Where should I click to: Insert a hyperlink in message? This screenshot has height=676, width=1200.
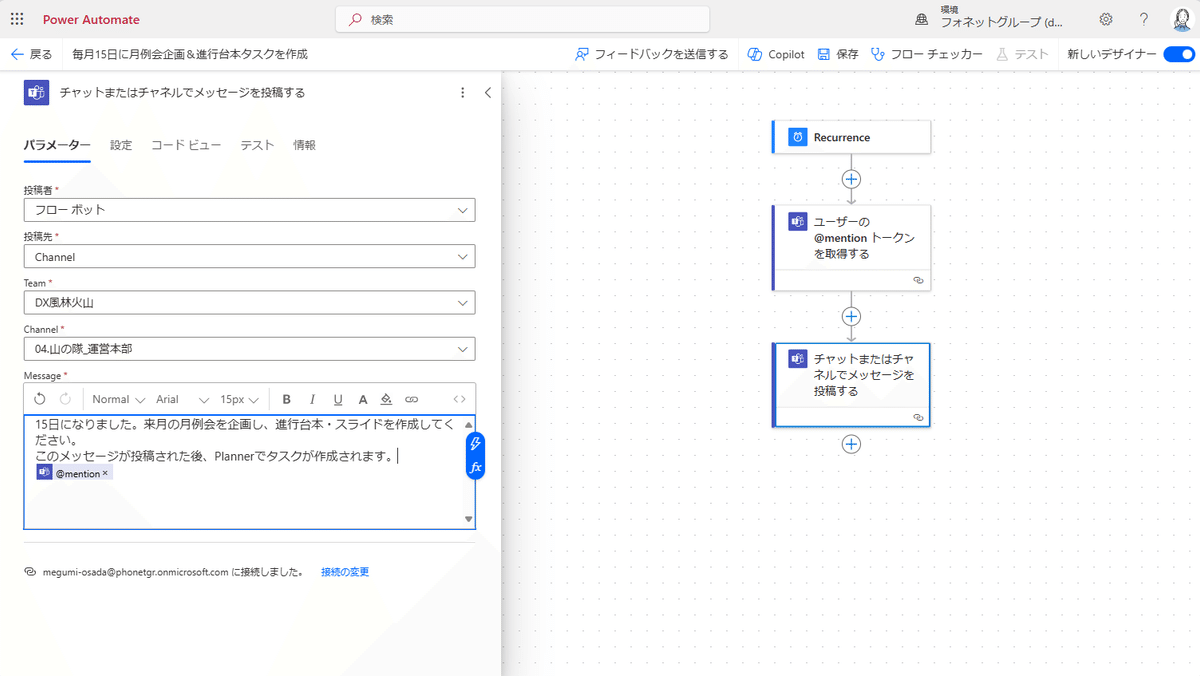(411, 399)
